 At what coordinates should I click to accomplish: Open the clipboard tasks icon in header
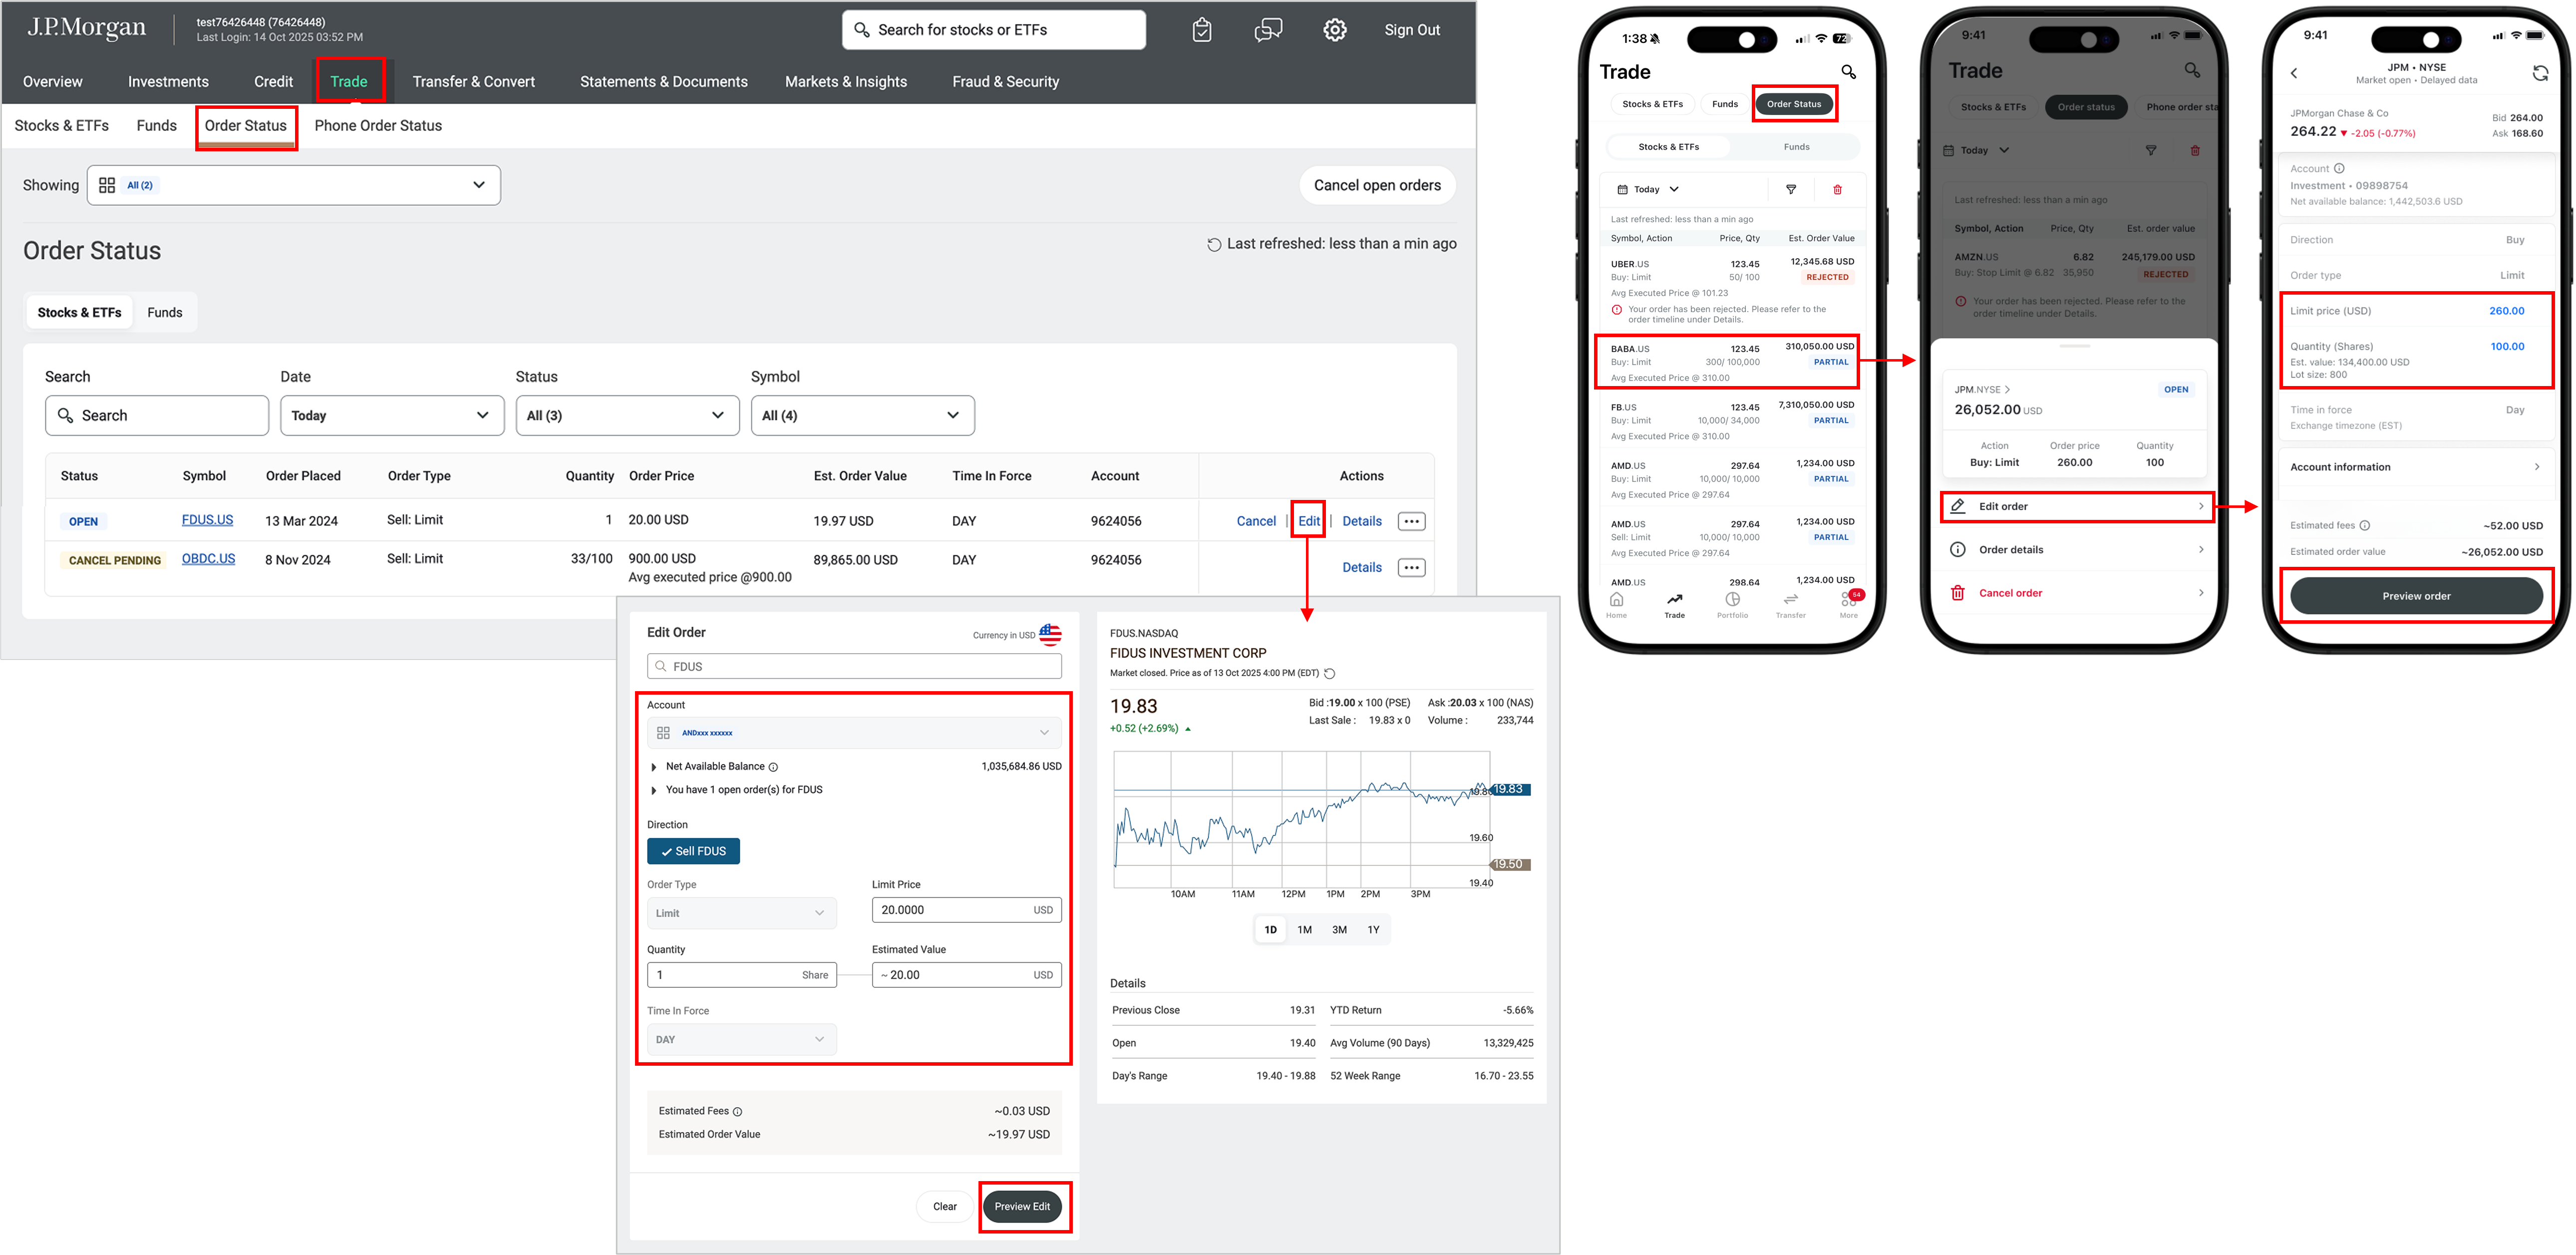coord(1202,30)
